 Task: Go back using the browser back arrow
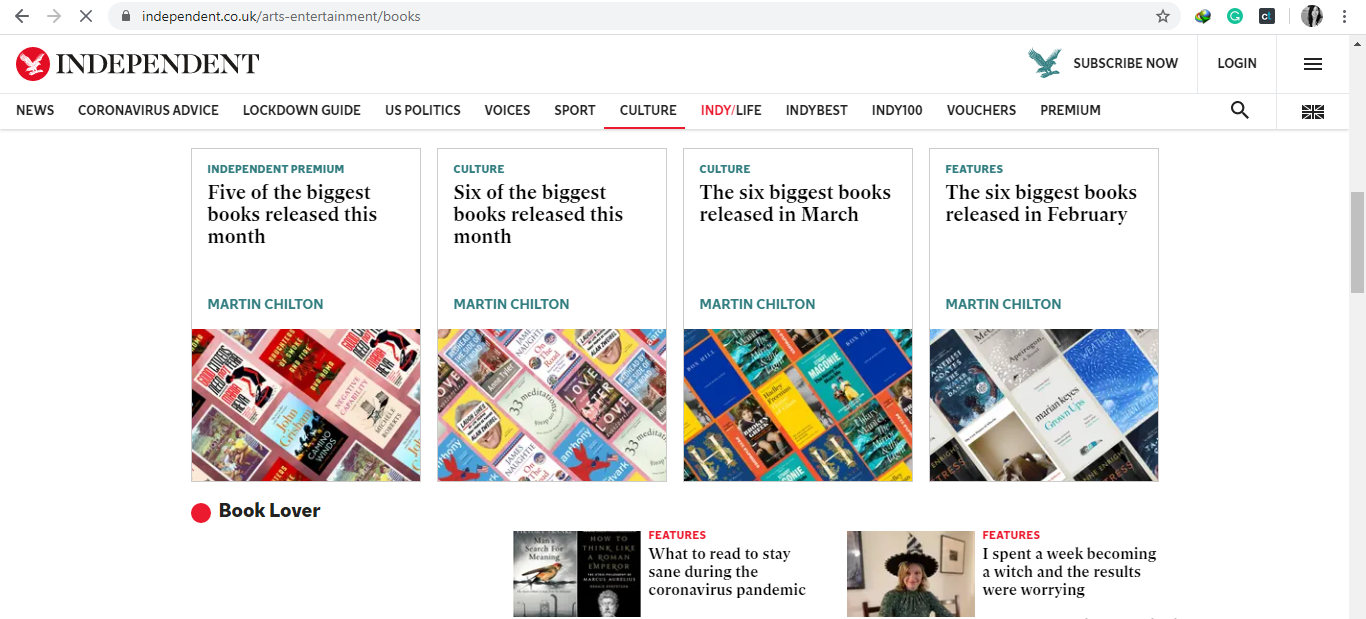pyautogui.click(x=22, y=16)
